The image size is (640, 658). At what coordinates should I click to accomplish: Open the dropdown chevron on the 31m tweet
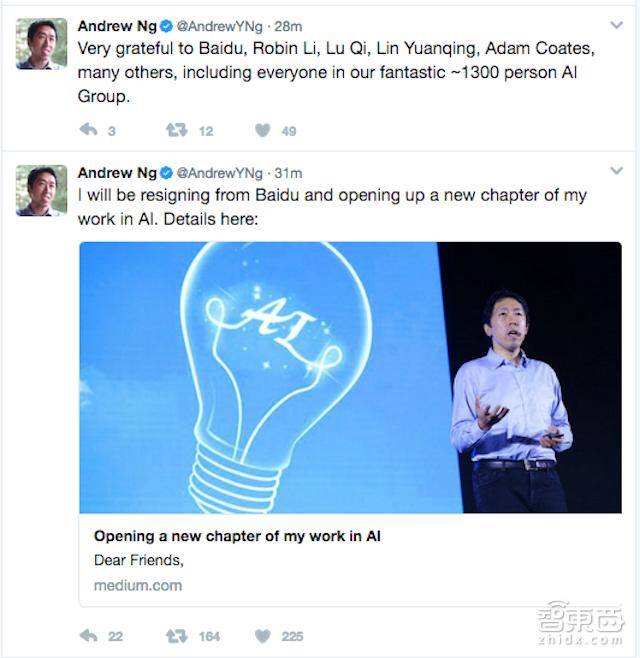(x=616, y=171)
